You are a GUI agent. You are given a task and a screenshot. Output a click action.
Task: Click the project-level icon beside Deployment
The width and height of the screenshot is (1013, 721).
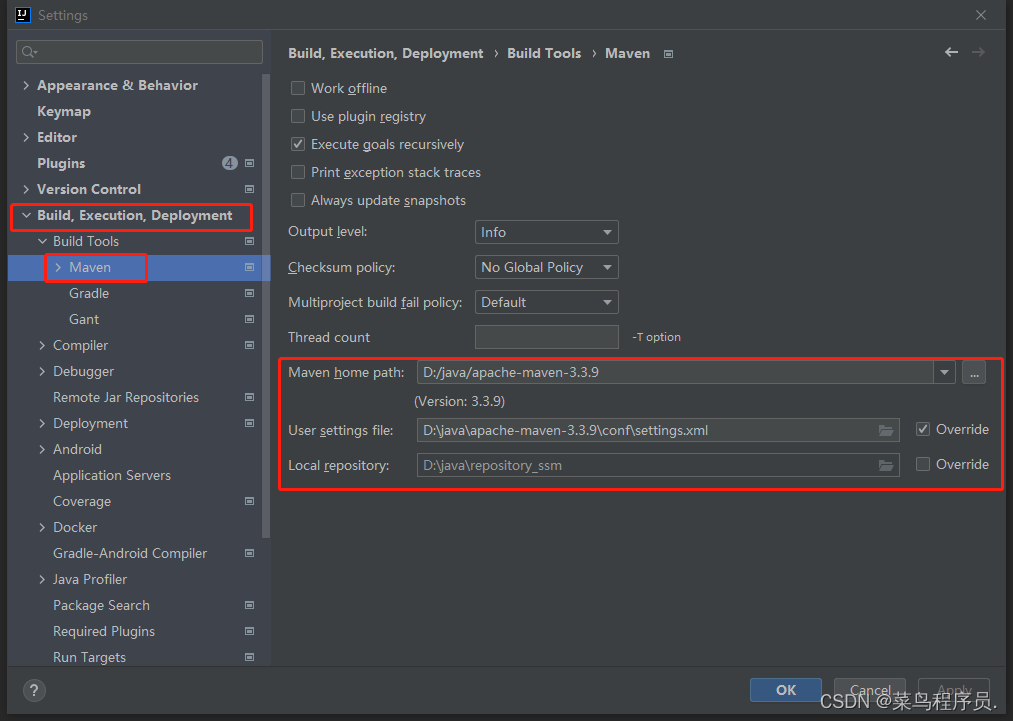pyautogui.click(x=249, y=423)
